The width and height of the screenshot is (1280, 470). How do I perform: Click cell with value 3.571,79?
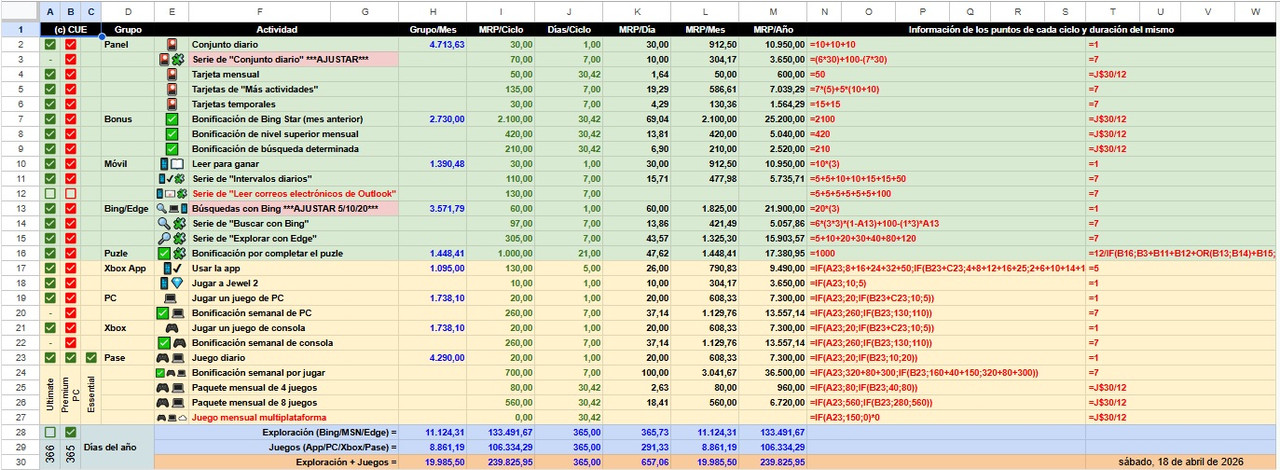tap(432, 208)
